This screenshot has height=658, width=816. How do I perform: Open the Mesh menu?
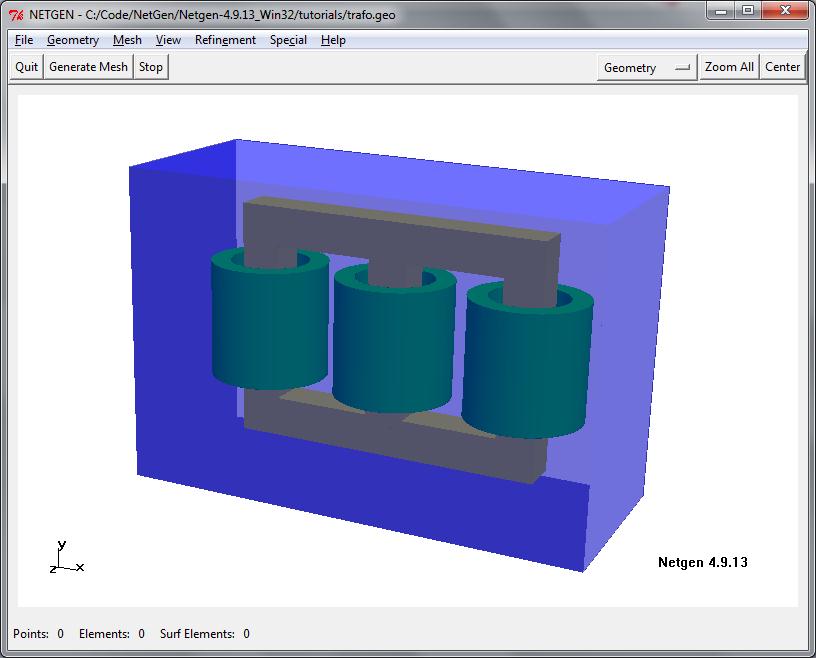click(127, 40)
